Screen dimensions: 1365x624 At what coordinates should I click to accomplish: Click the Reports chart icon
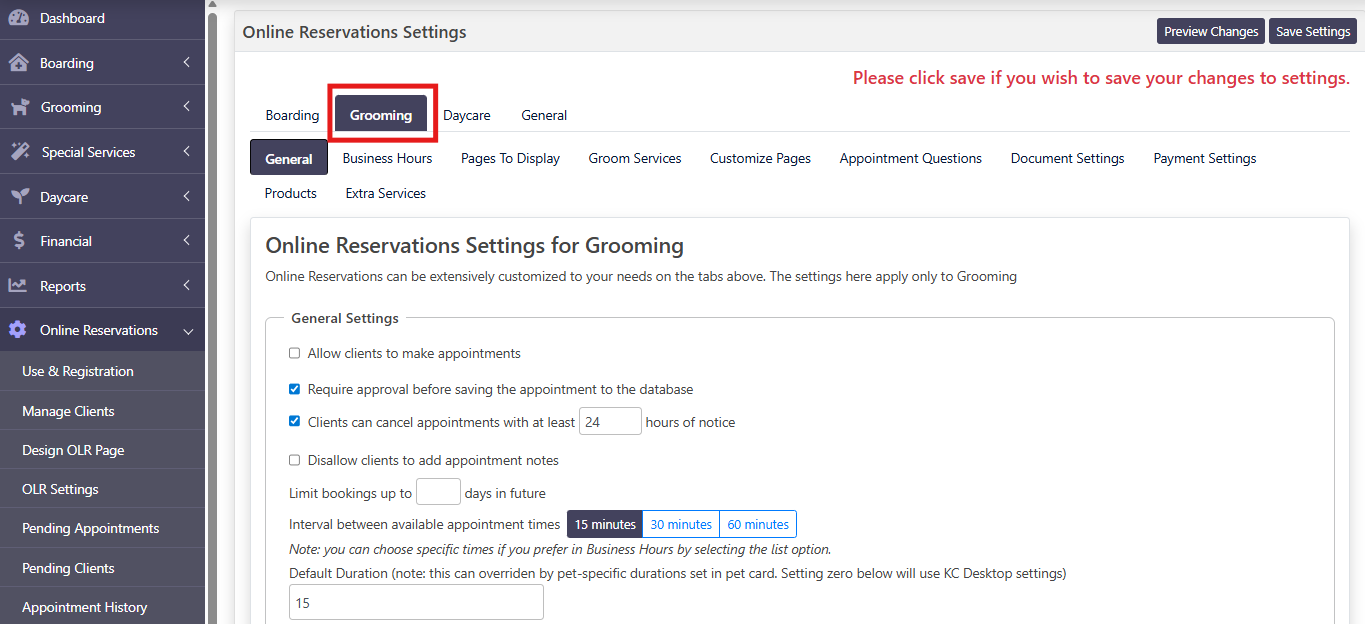click(x=18, y=286)
